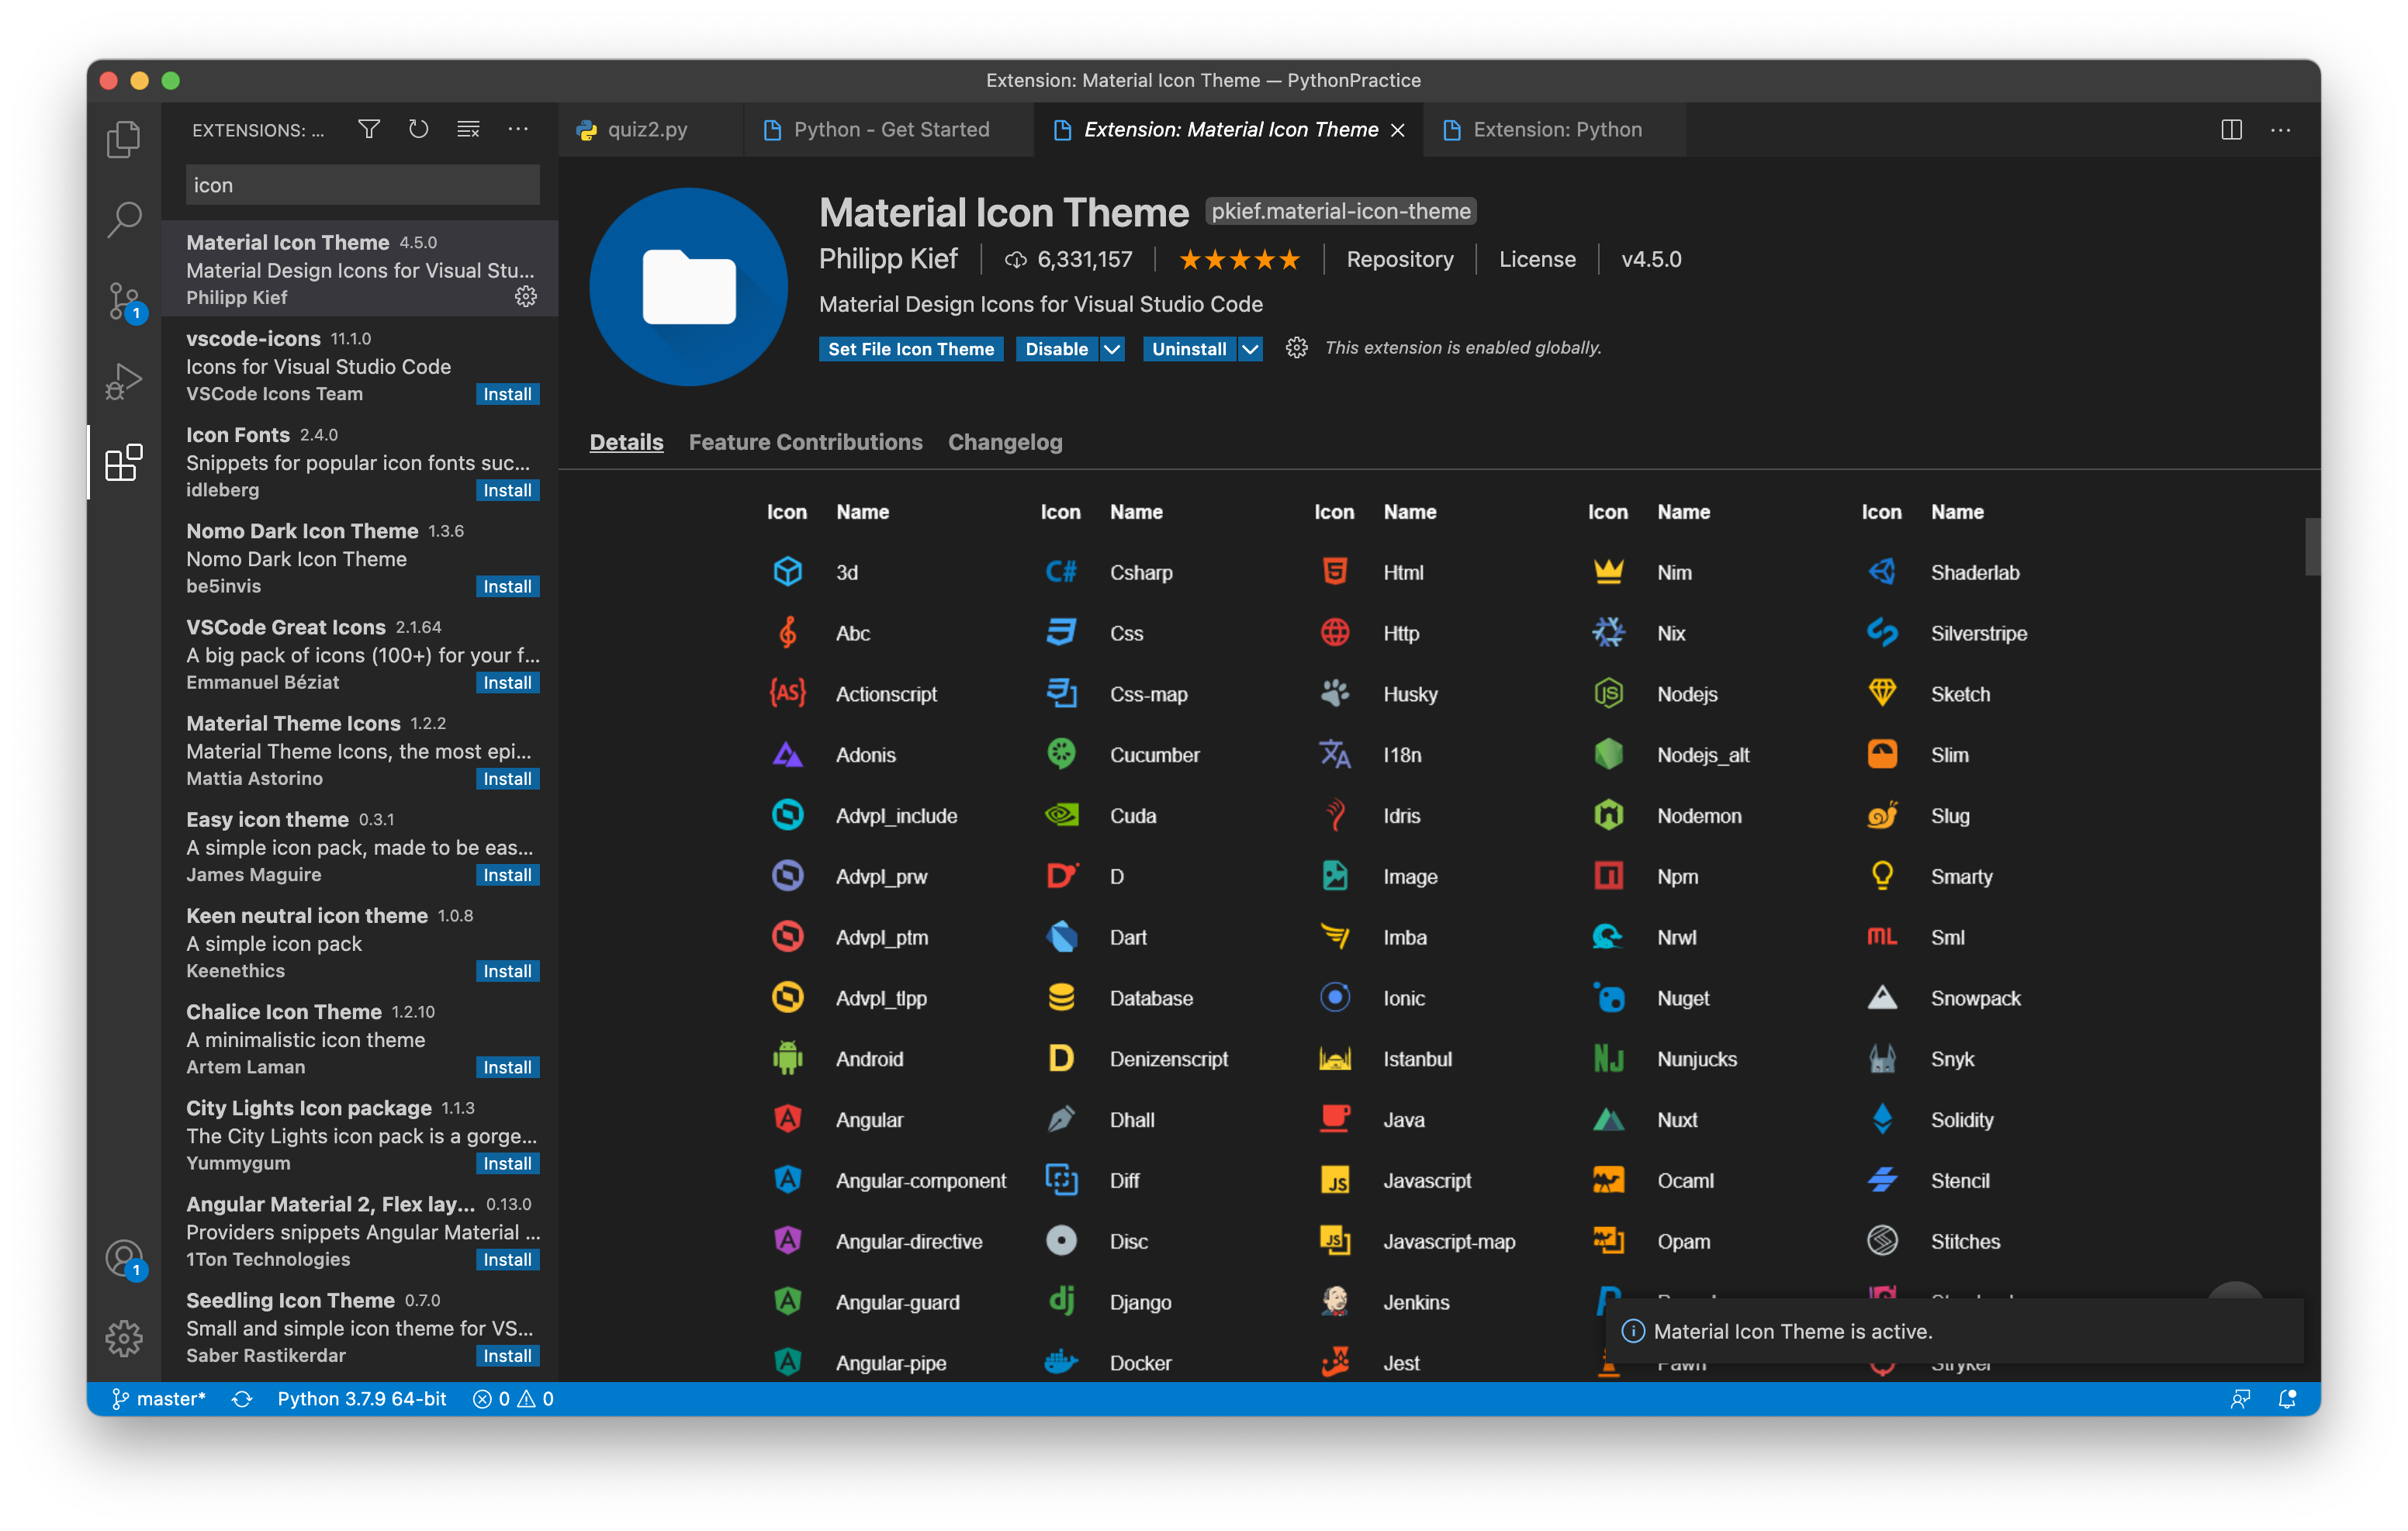
Task: Select Python 3.7.9 64-bit interpreter in status bar
Action: [x=362, y=1399]
